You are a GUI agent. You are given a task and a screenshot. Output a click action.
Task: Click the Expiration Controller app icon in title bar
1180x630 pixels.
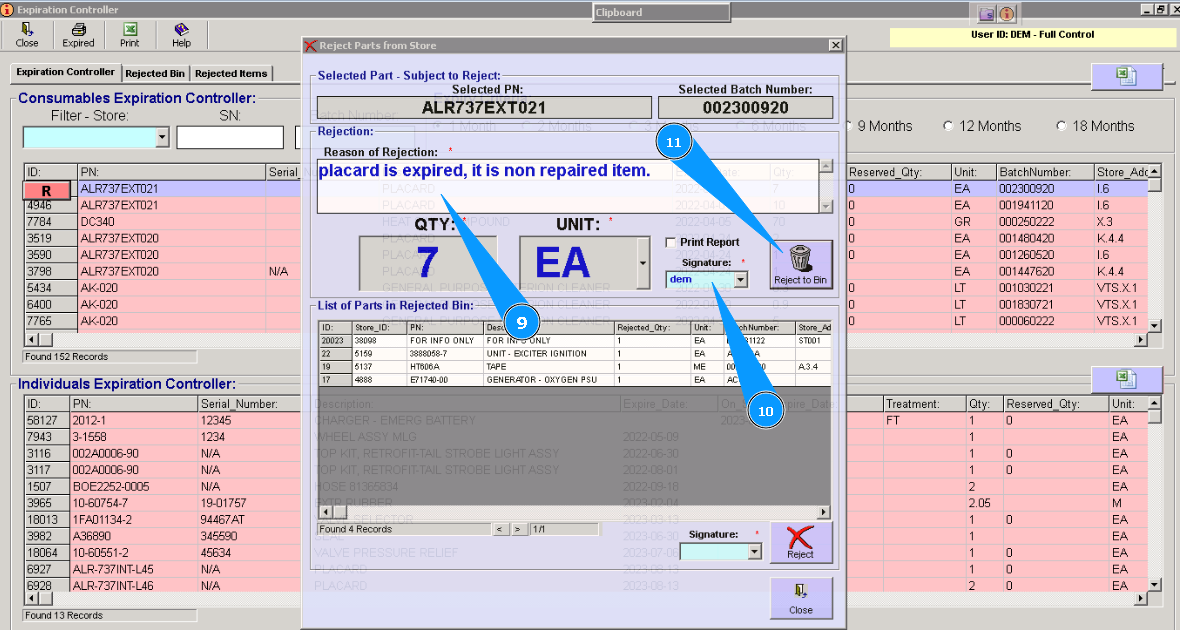[x=7, y=10]
